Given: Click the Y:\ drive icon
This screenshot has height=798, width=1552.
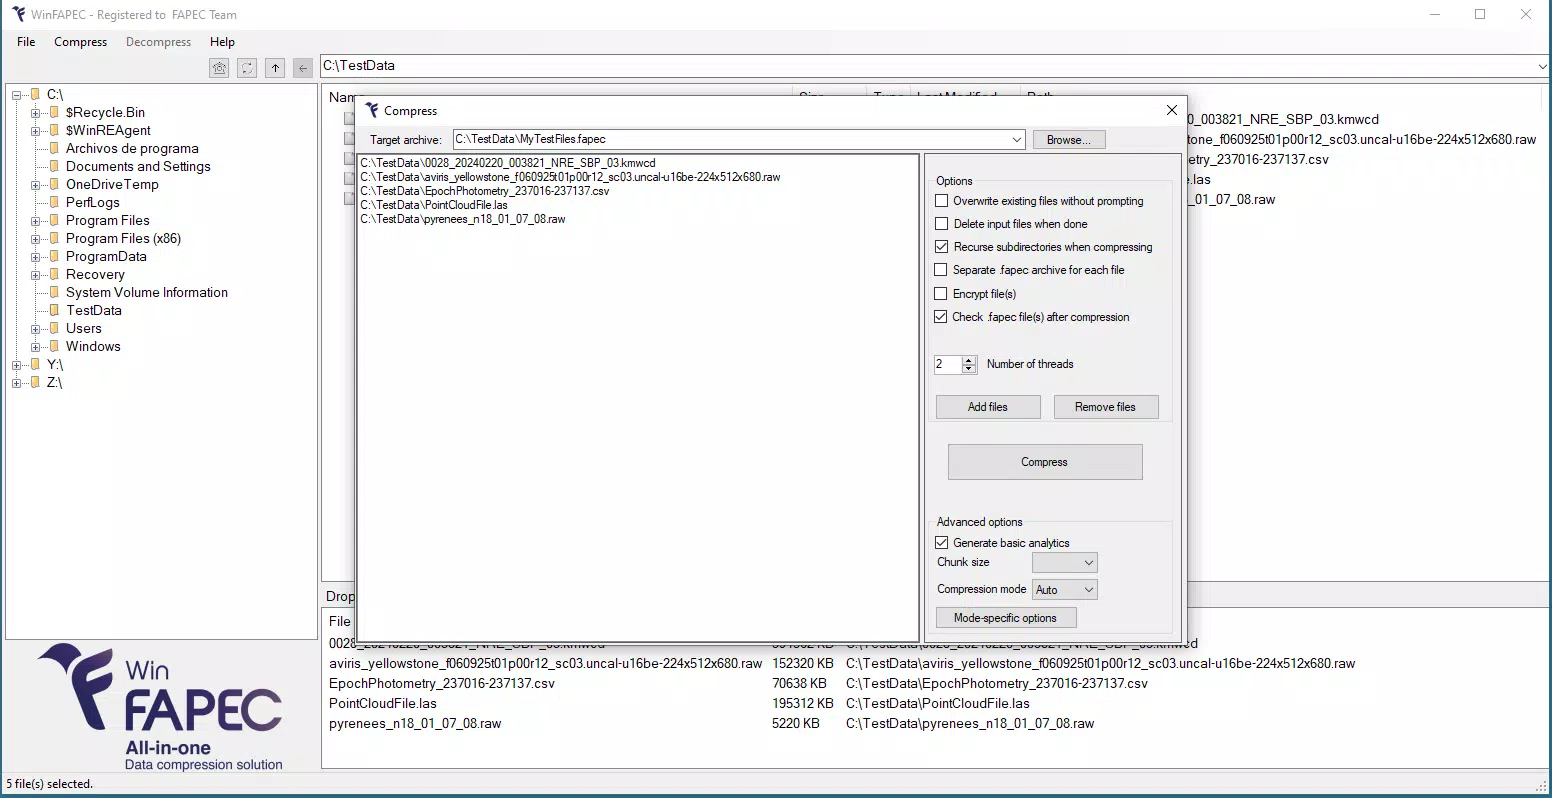Looking at the screenshot, I should coord(35,364).
